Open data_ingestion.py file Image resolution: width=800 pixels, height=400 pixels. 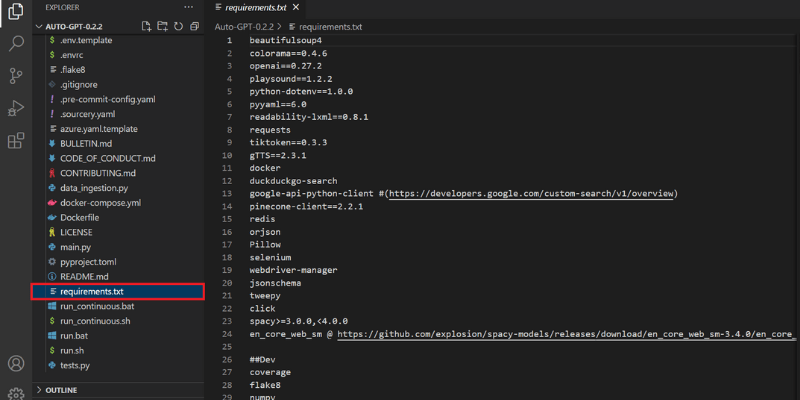point(94,188)
